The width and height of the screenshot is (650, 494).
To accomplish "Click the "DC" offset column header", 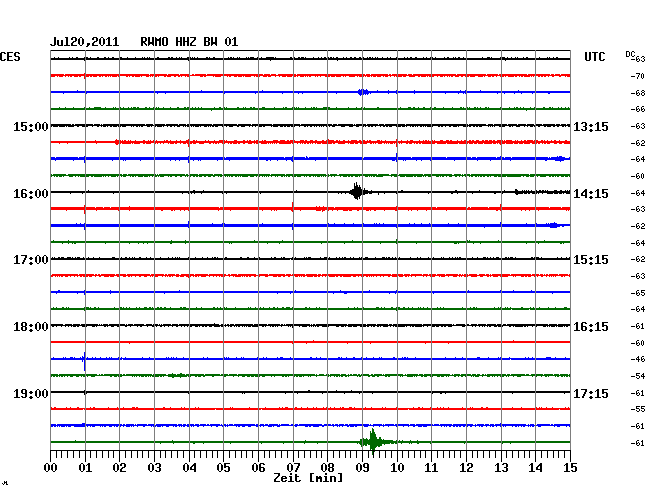I will tap(630, 54).
